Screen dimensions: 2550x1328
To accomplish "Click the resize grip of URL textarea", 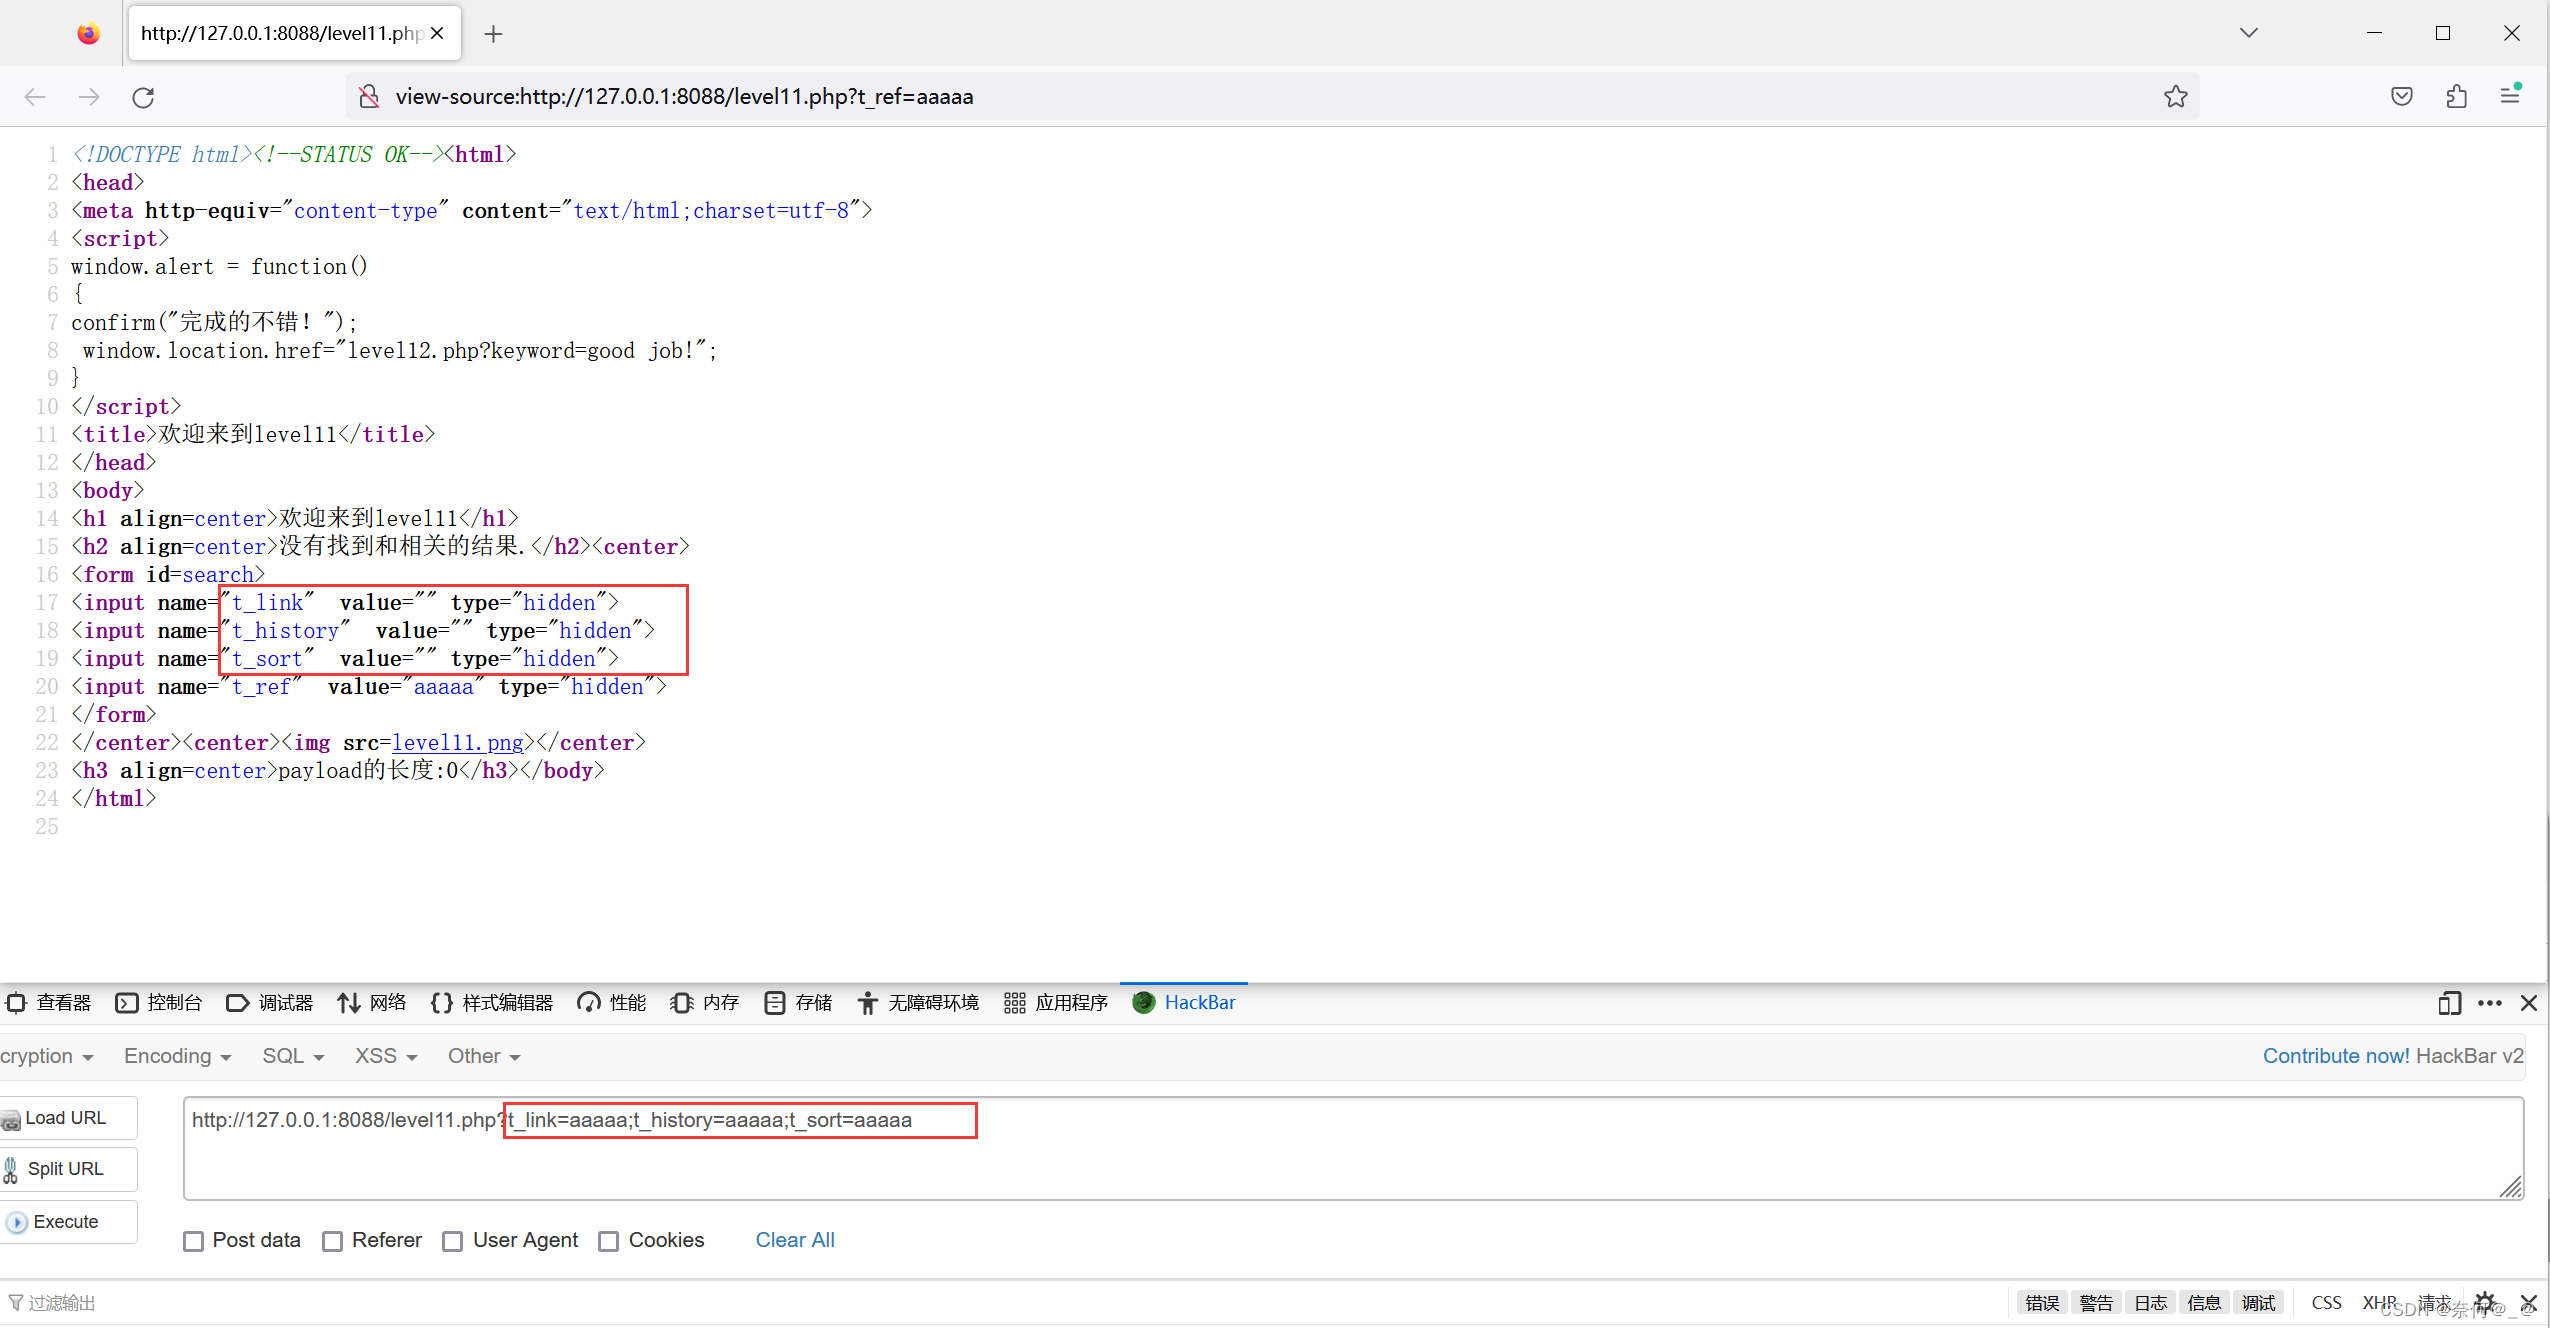I will (2511, 1187).
